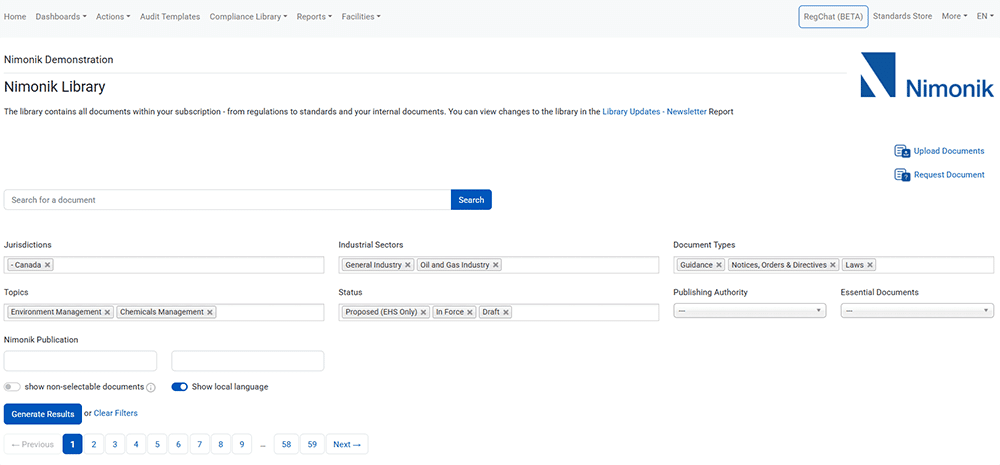Click the Nimonik logo
The width and height of the screenshot is (1000, 465).
pos(927,75)
